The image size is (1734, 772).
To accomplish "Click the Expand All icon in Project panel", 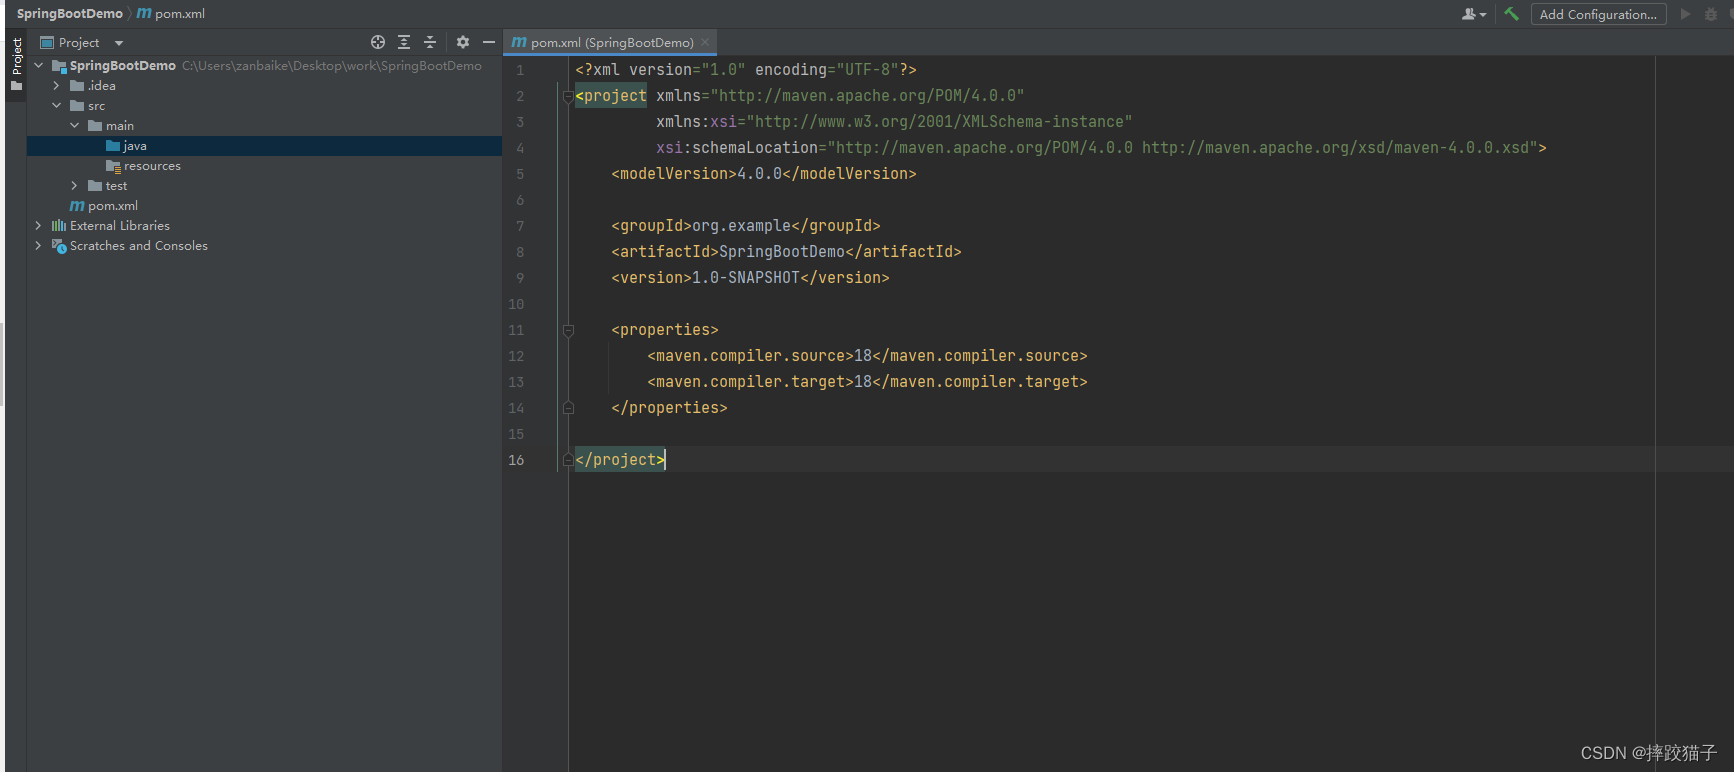I will coord(404,42).
